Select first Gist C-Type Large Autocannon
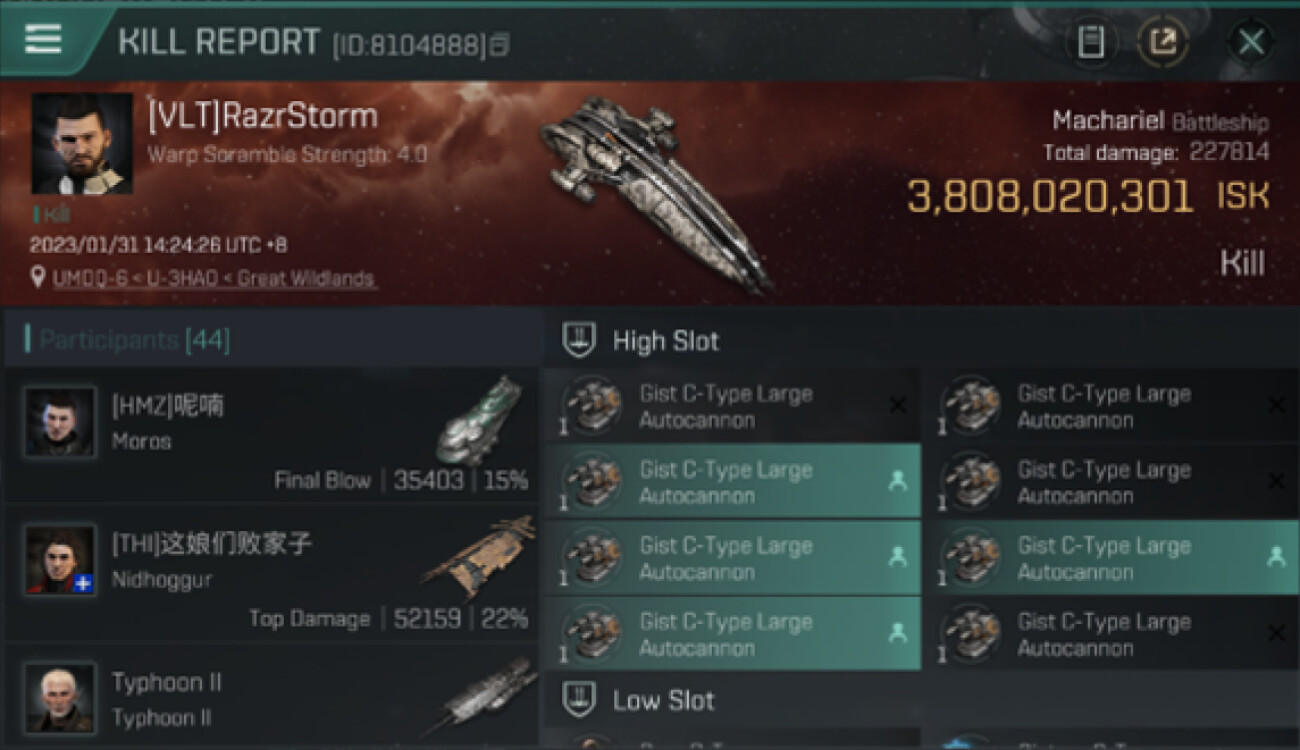This screenshot has width=1300, height=750. [732, 406]
